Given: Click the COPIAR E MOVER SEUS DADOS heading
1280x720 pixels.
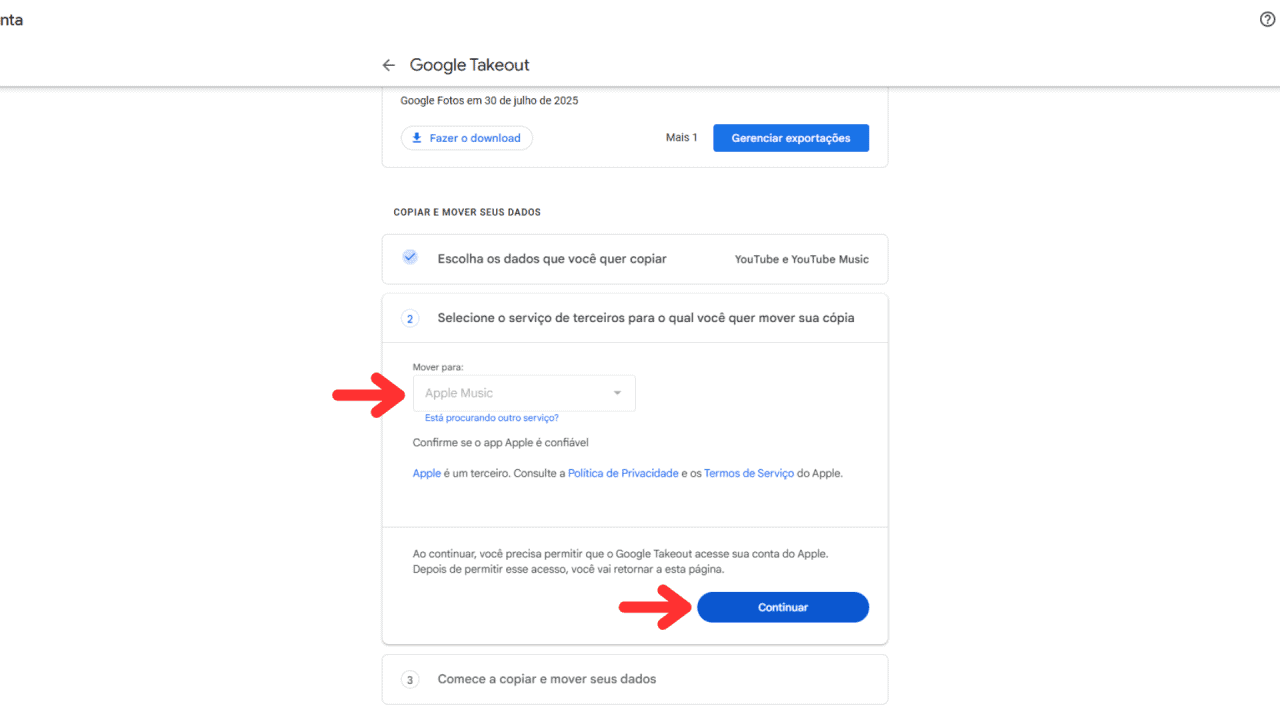Looking at the screenshot, I should coord(467,212).
